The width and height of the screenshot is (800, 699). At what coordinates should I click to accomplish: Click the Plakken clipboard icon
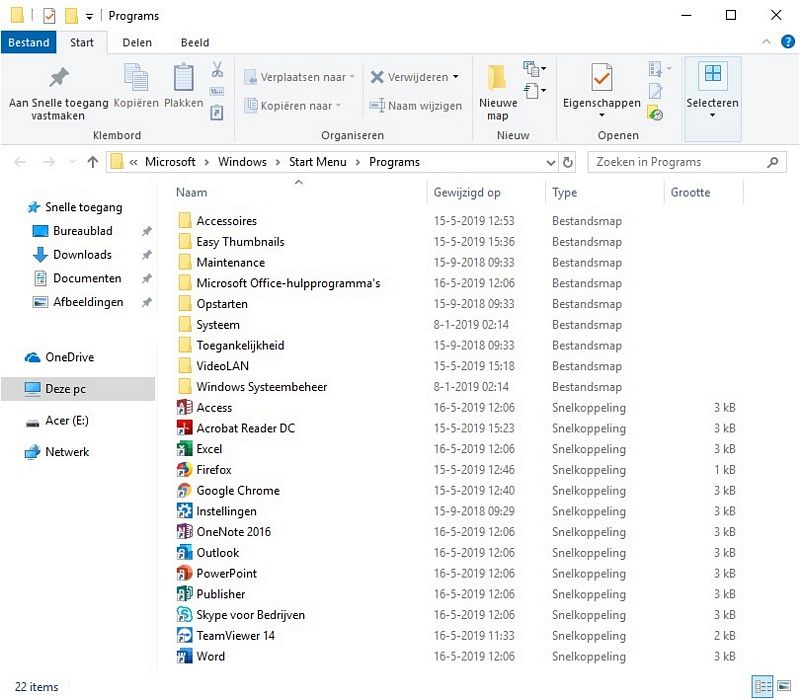point(183,78)
